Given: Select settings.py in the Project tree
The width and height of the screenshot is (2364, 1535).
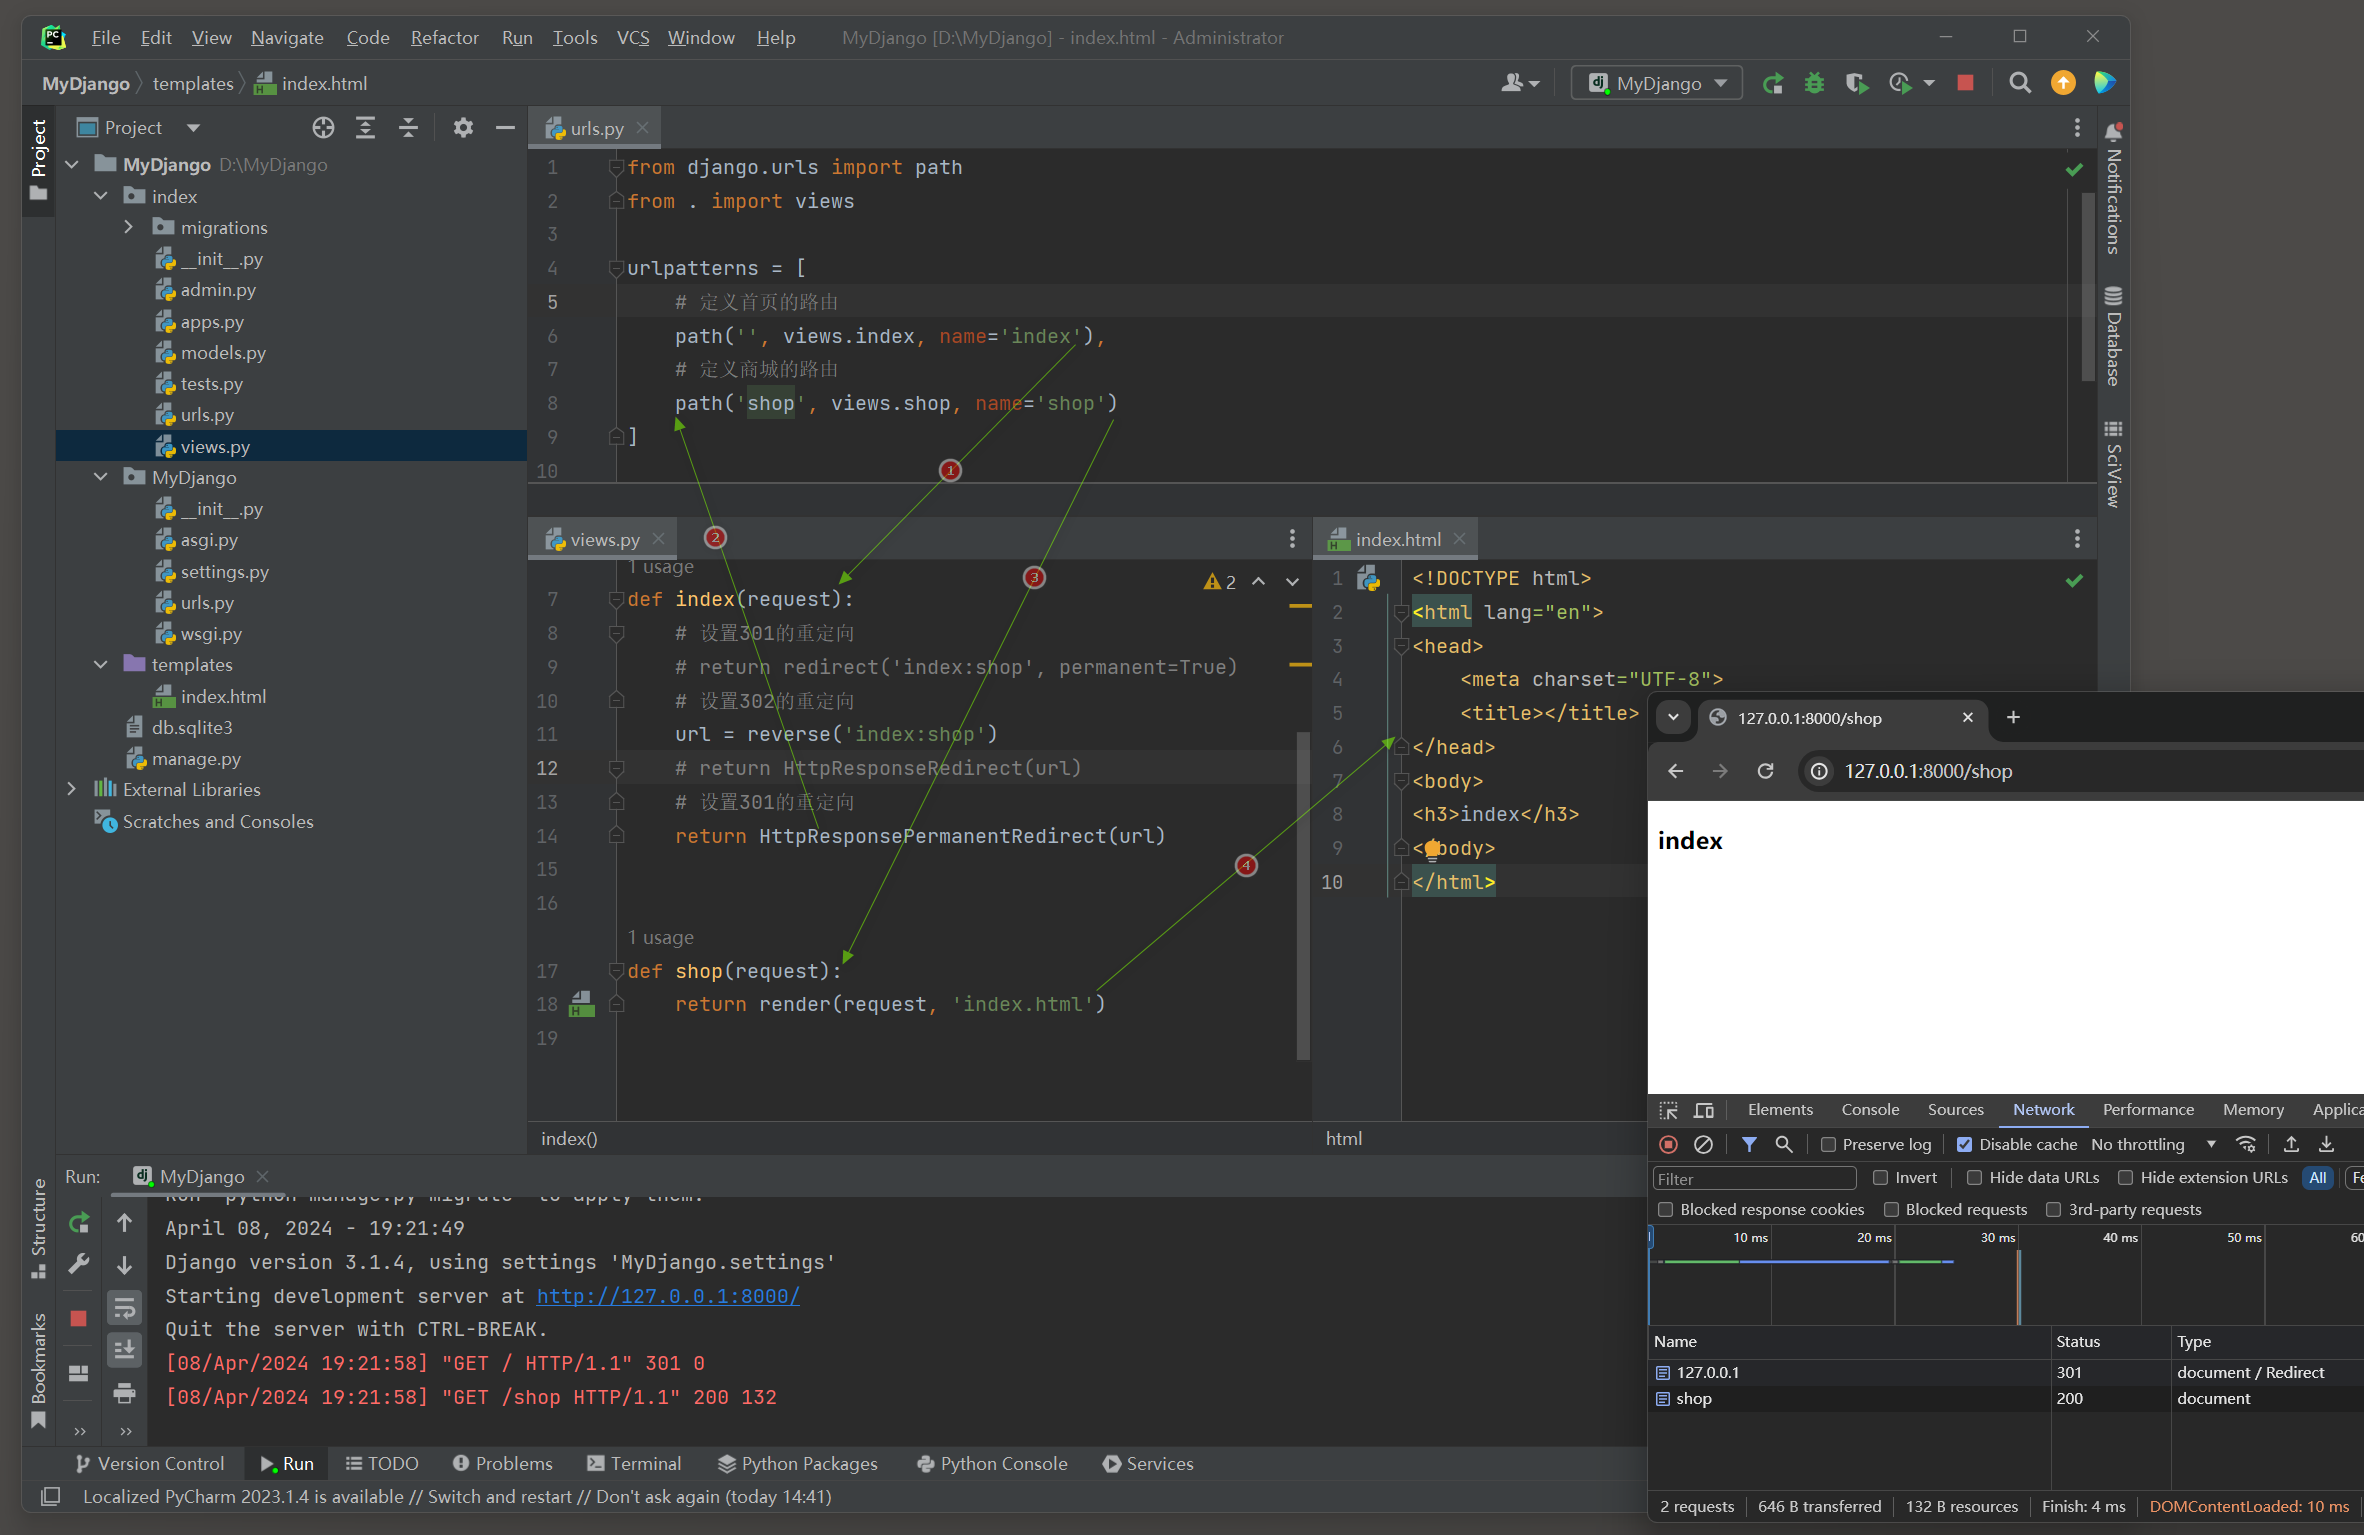Looking at the screenshot, I should [x=224, y=571].
